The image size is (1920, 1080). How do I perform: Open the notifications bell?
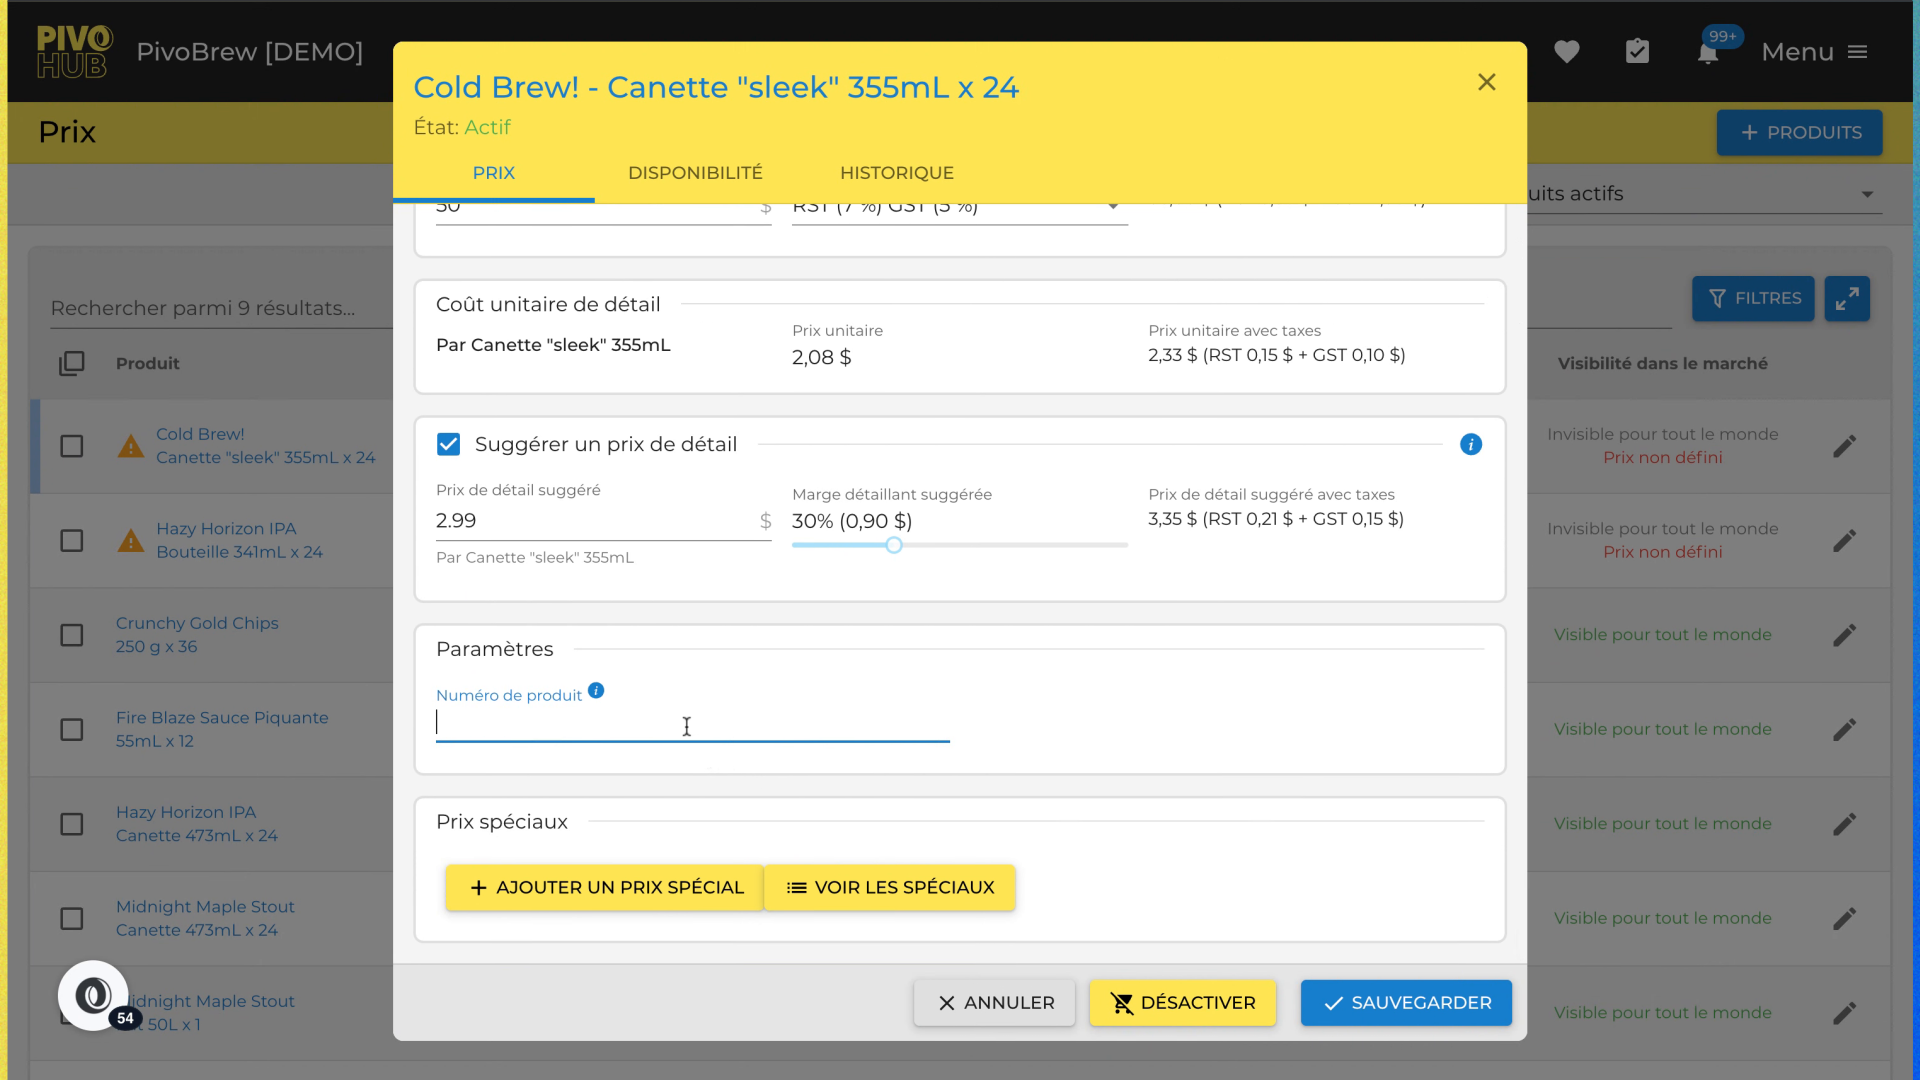click(1708, 53)
